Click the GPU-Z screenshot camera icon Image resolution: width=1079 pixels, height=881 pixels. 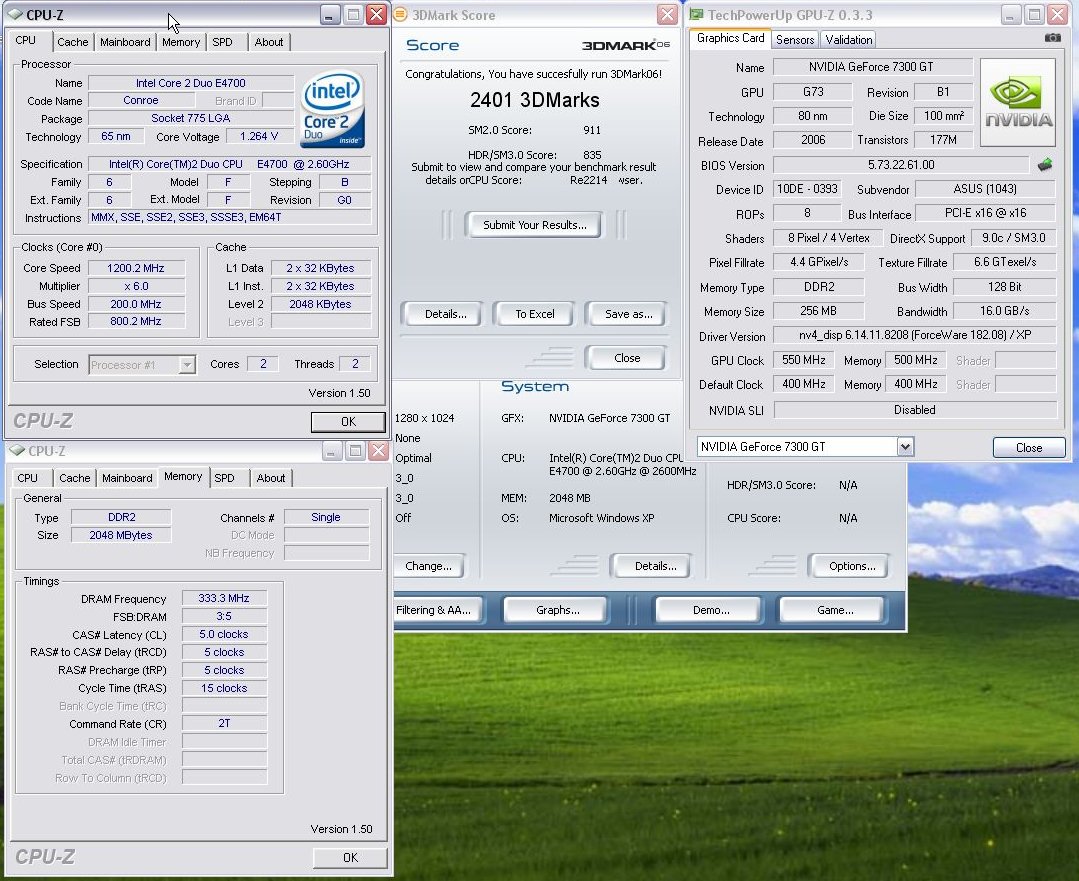pos(1052,39)
